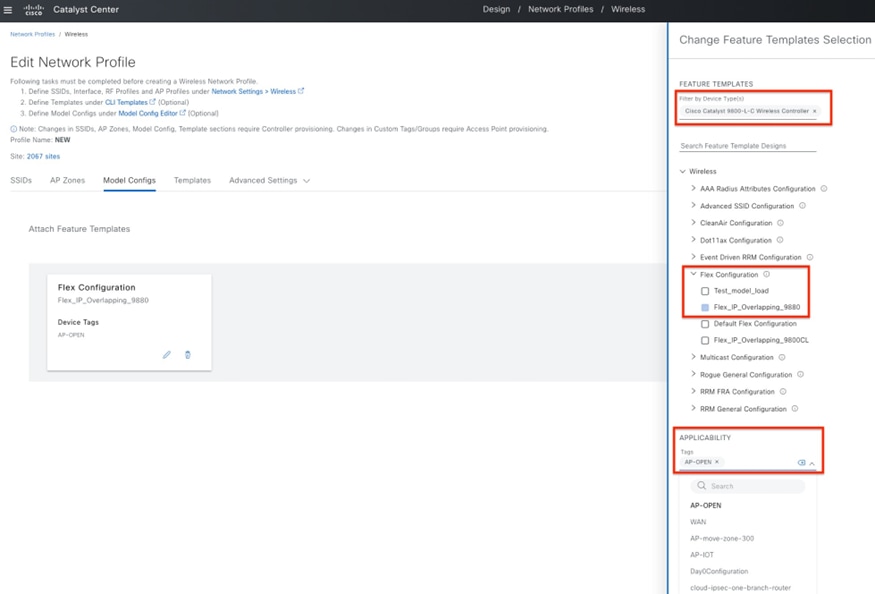Viewport: 875px width, 594px height.
Task: Check Default Flex Configuration
Action: 705,323
